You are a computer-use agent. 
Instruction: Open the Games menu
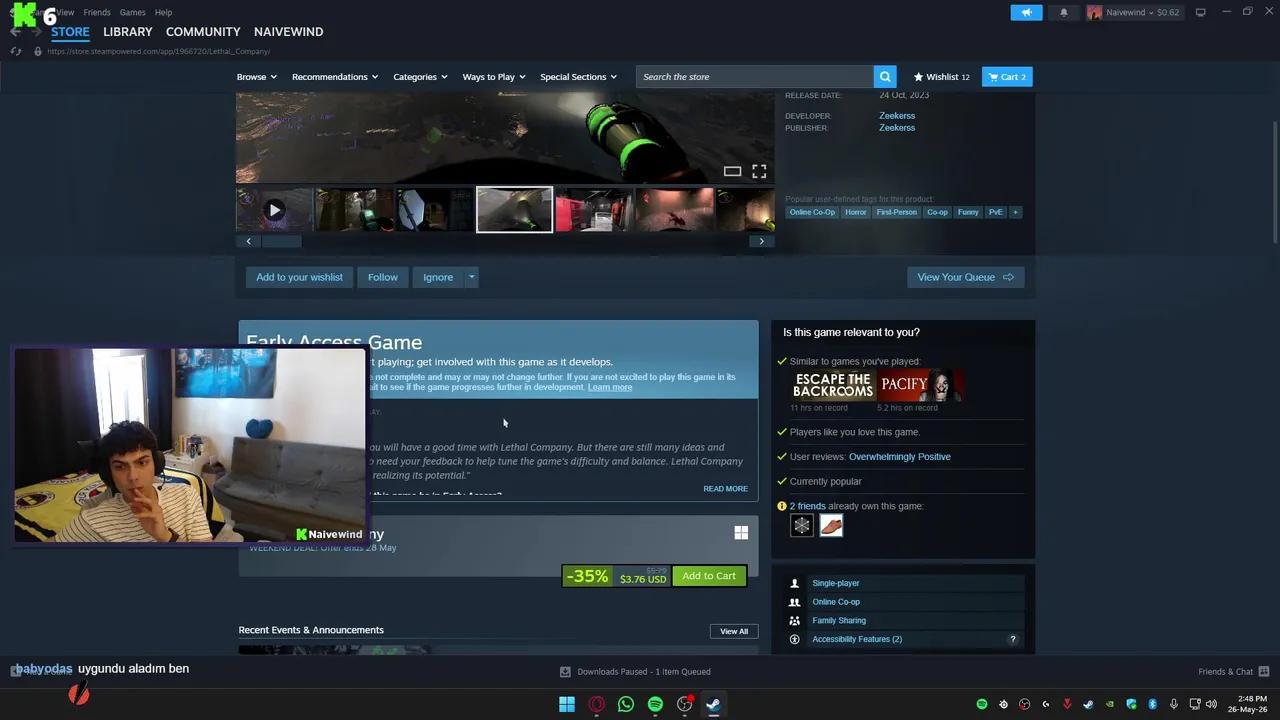[x=132, y=12]
